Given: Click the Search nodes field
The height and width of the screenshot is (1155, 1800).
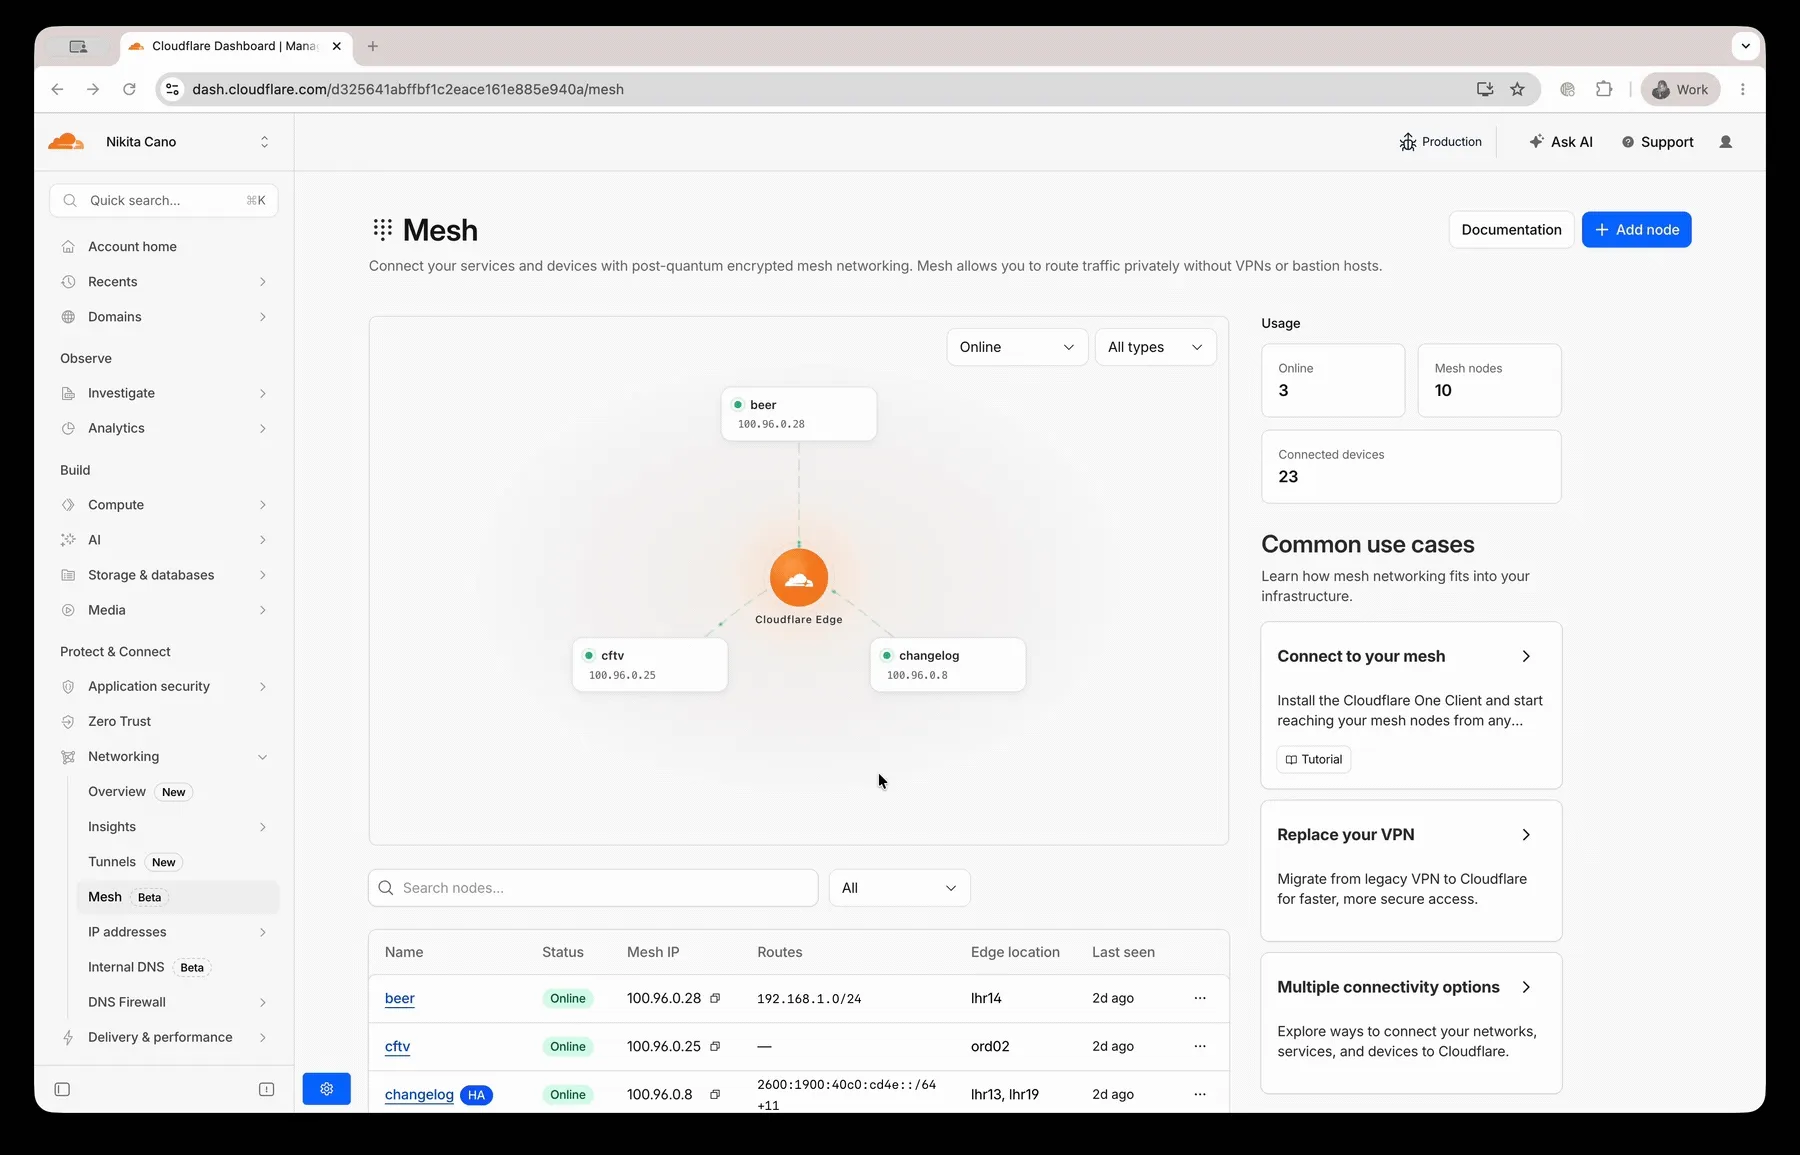Looking at the screenshot, I should pos(593,888).
